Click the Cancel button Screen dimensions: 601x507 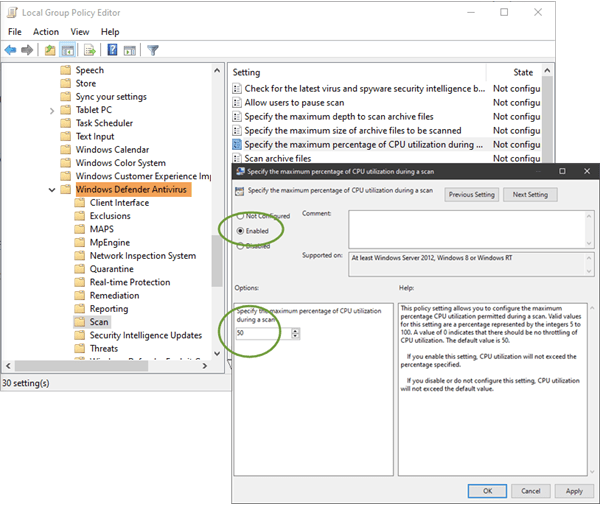531,491
